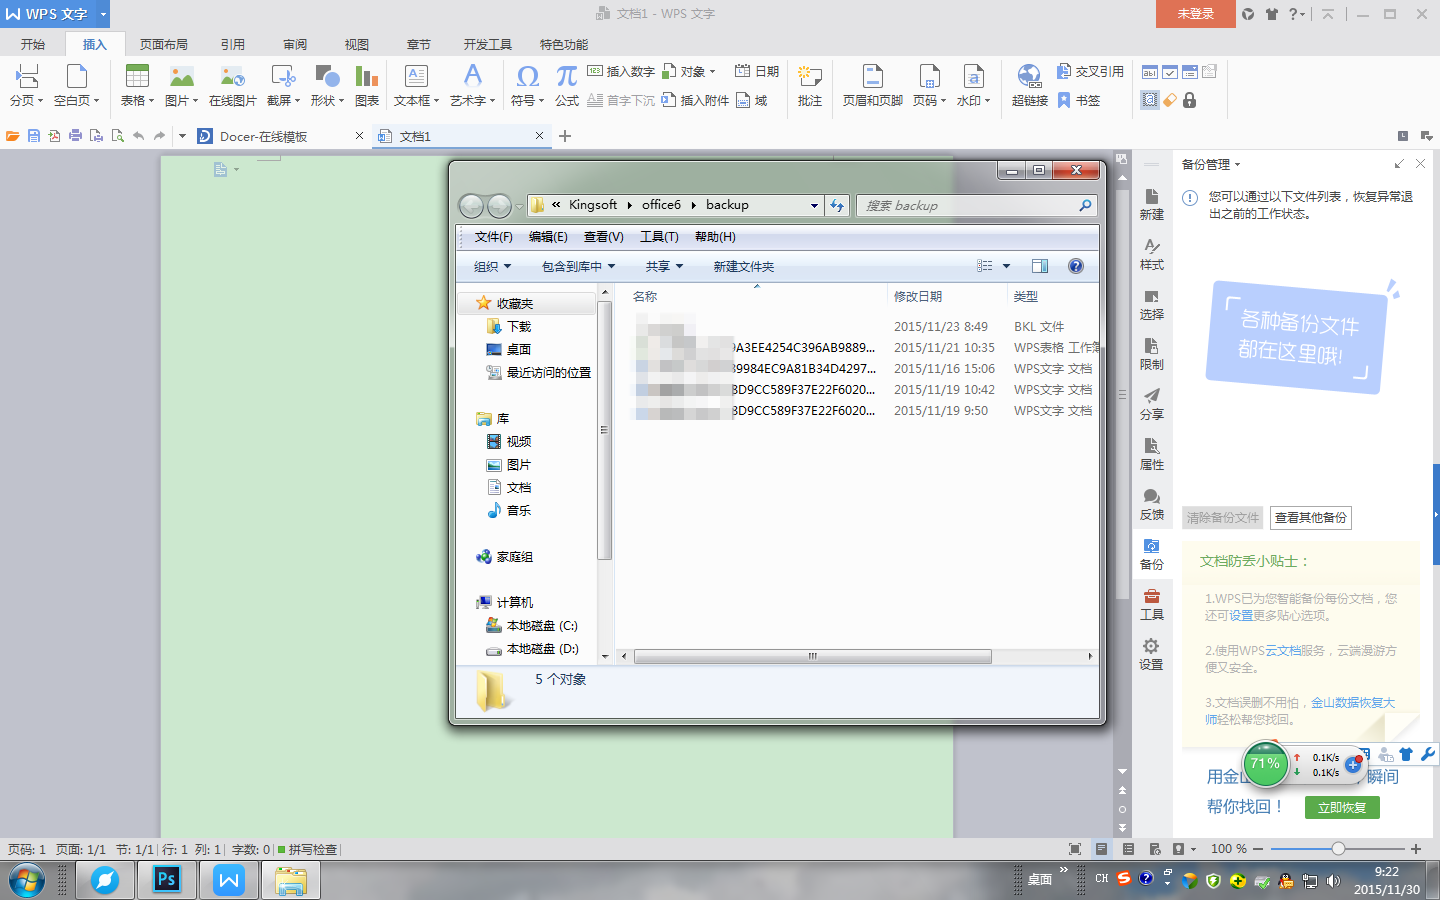Open 页眉和页脚 header and footer

tap(872, 77)
